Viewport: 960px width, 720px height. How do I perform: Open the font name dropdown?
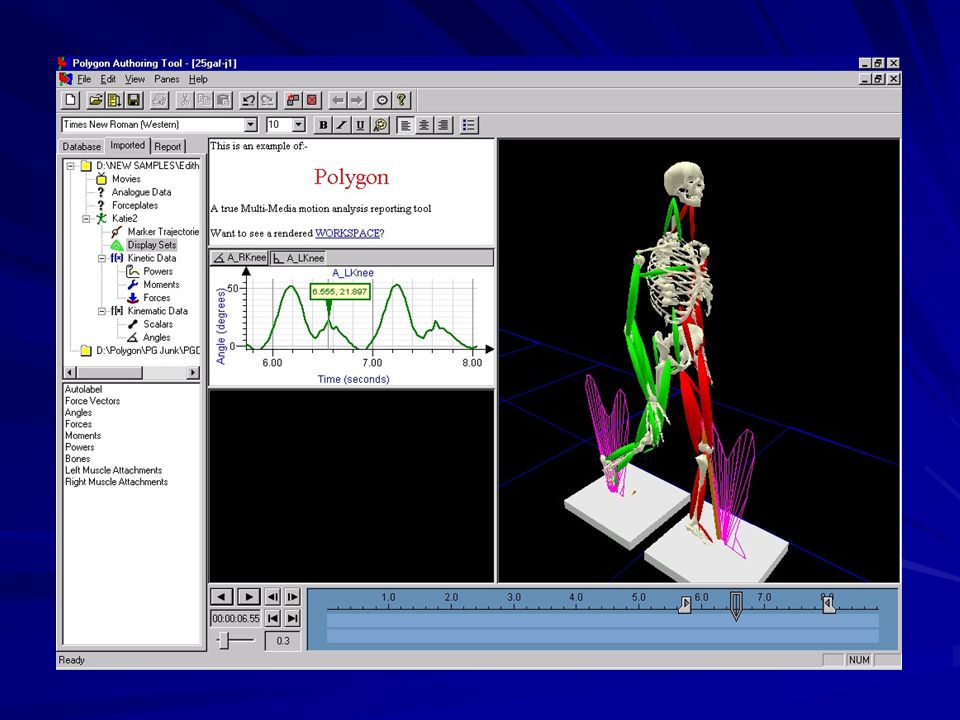coord(251,125)
